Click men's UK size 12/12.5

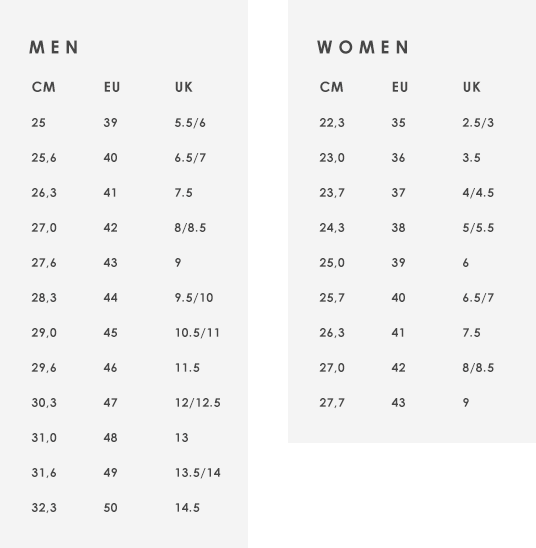[198, 403]
